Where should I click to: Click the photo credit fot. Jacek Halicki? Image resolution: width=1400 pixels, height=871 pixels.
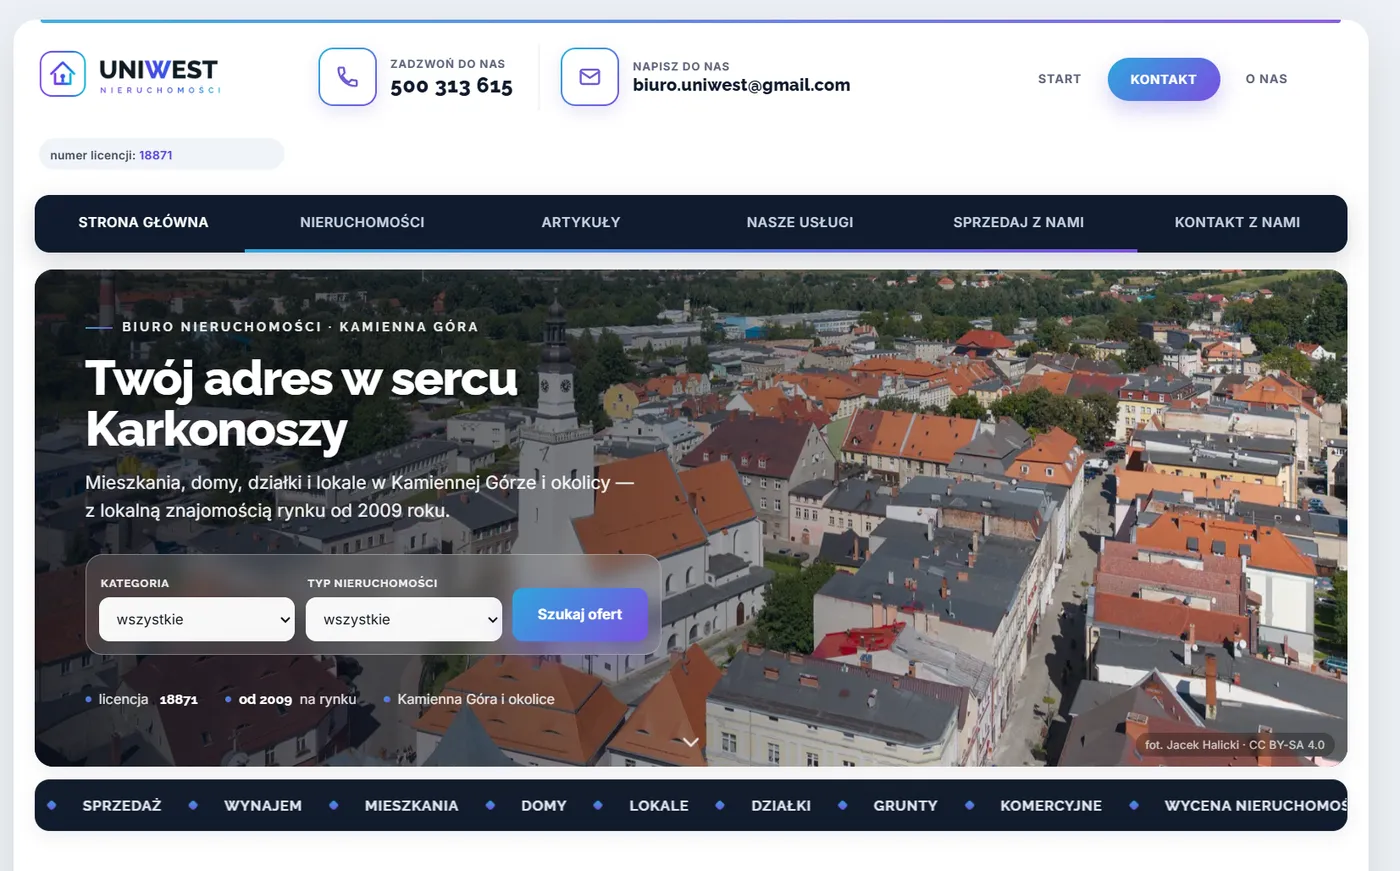pos(1235,745)
